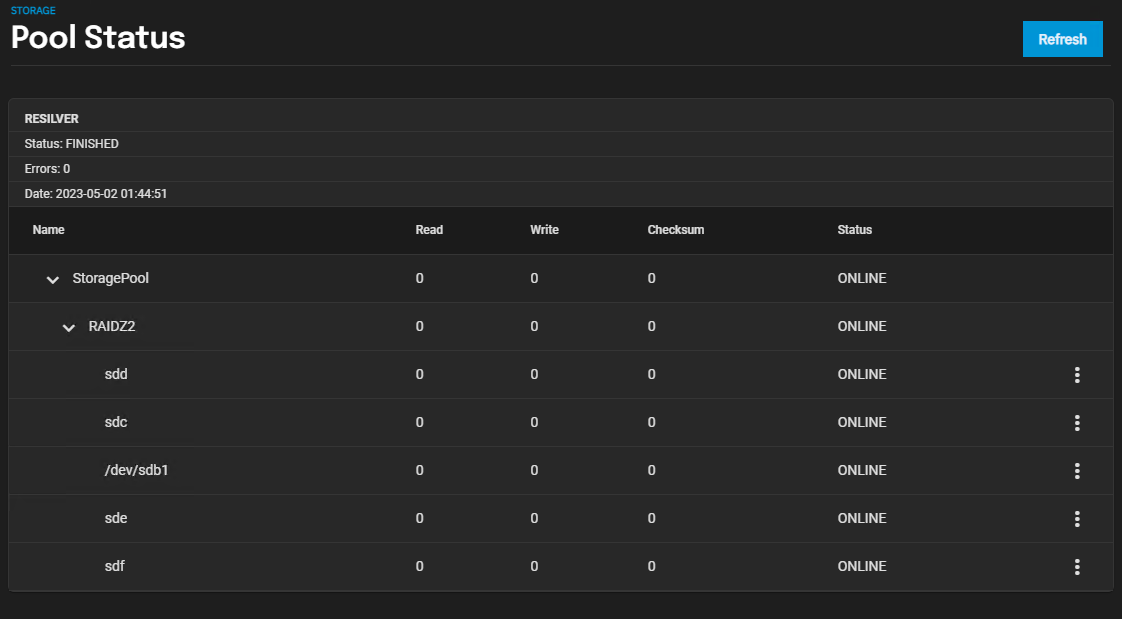Click ONLINE status in StoragePool row
Screen dimensions: 1122x619
click(x=862, y=278)
